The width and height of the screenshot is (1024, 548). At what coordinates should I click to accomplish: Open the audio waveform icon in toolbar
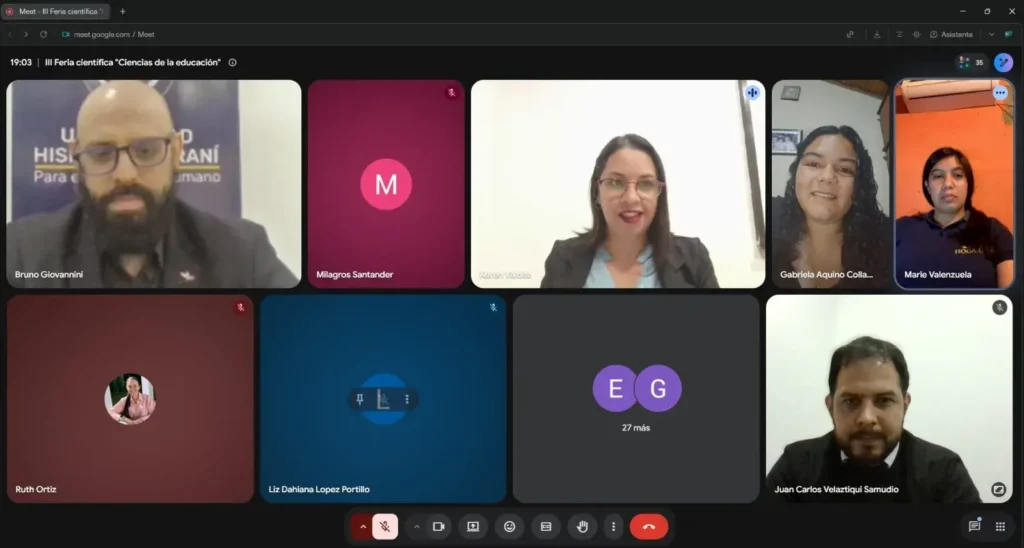tap(916, 35)
